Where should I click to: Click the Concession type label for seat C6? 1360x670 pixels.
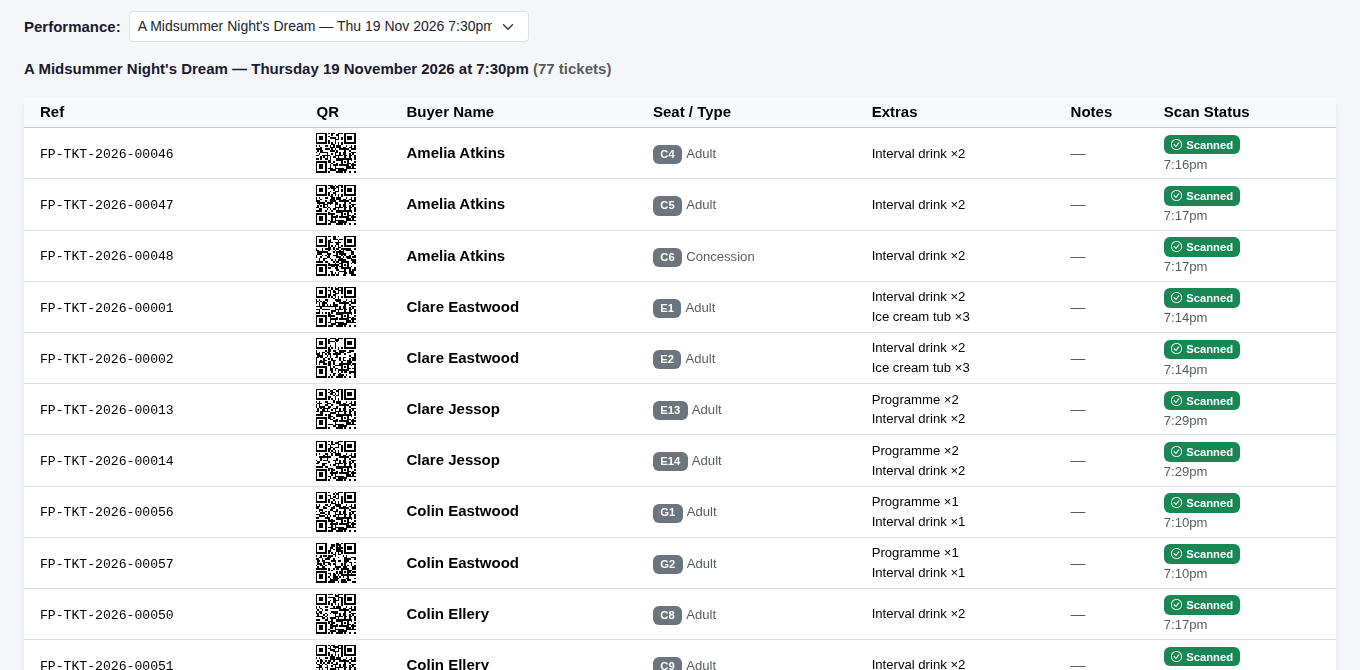tap(720, 257)
